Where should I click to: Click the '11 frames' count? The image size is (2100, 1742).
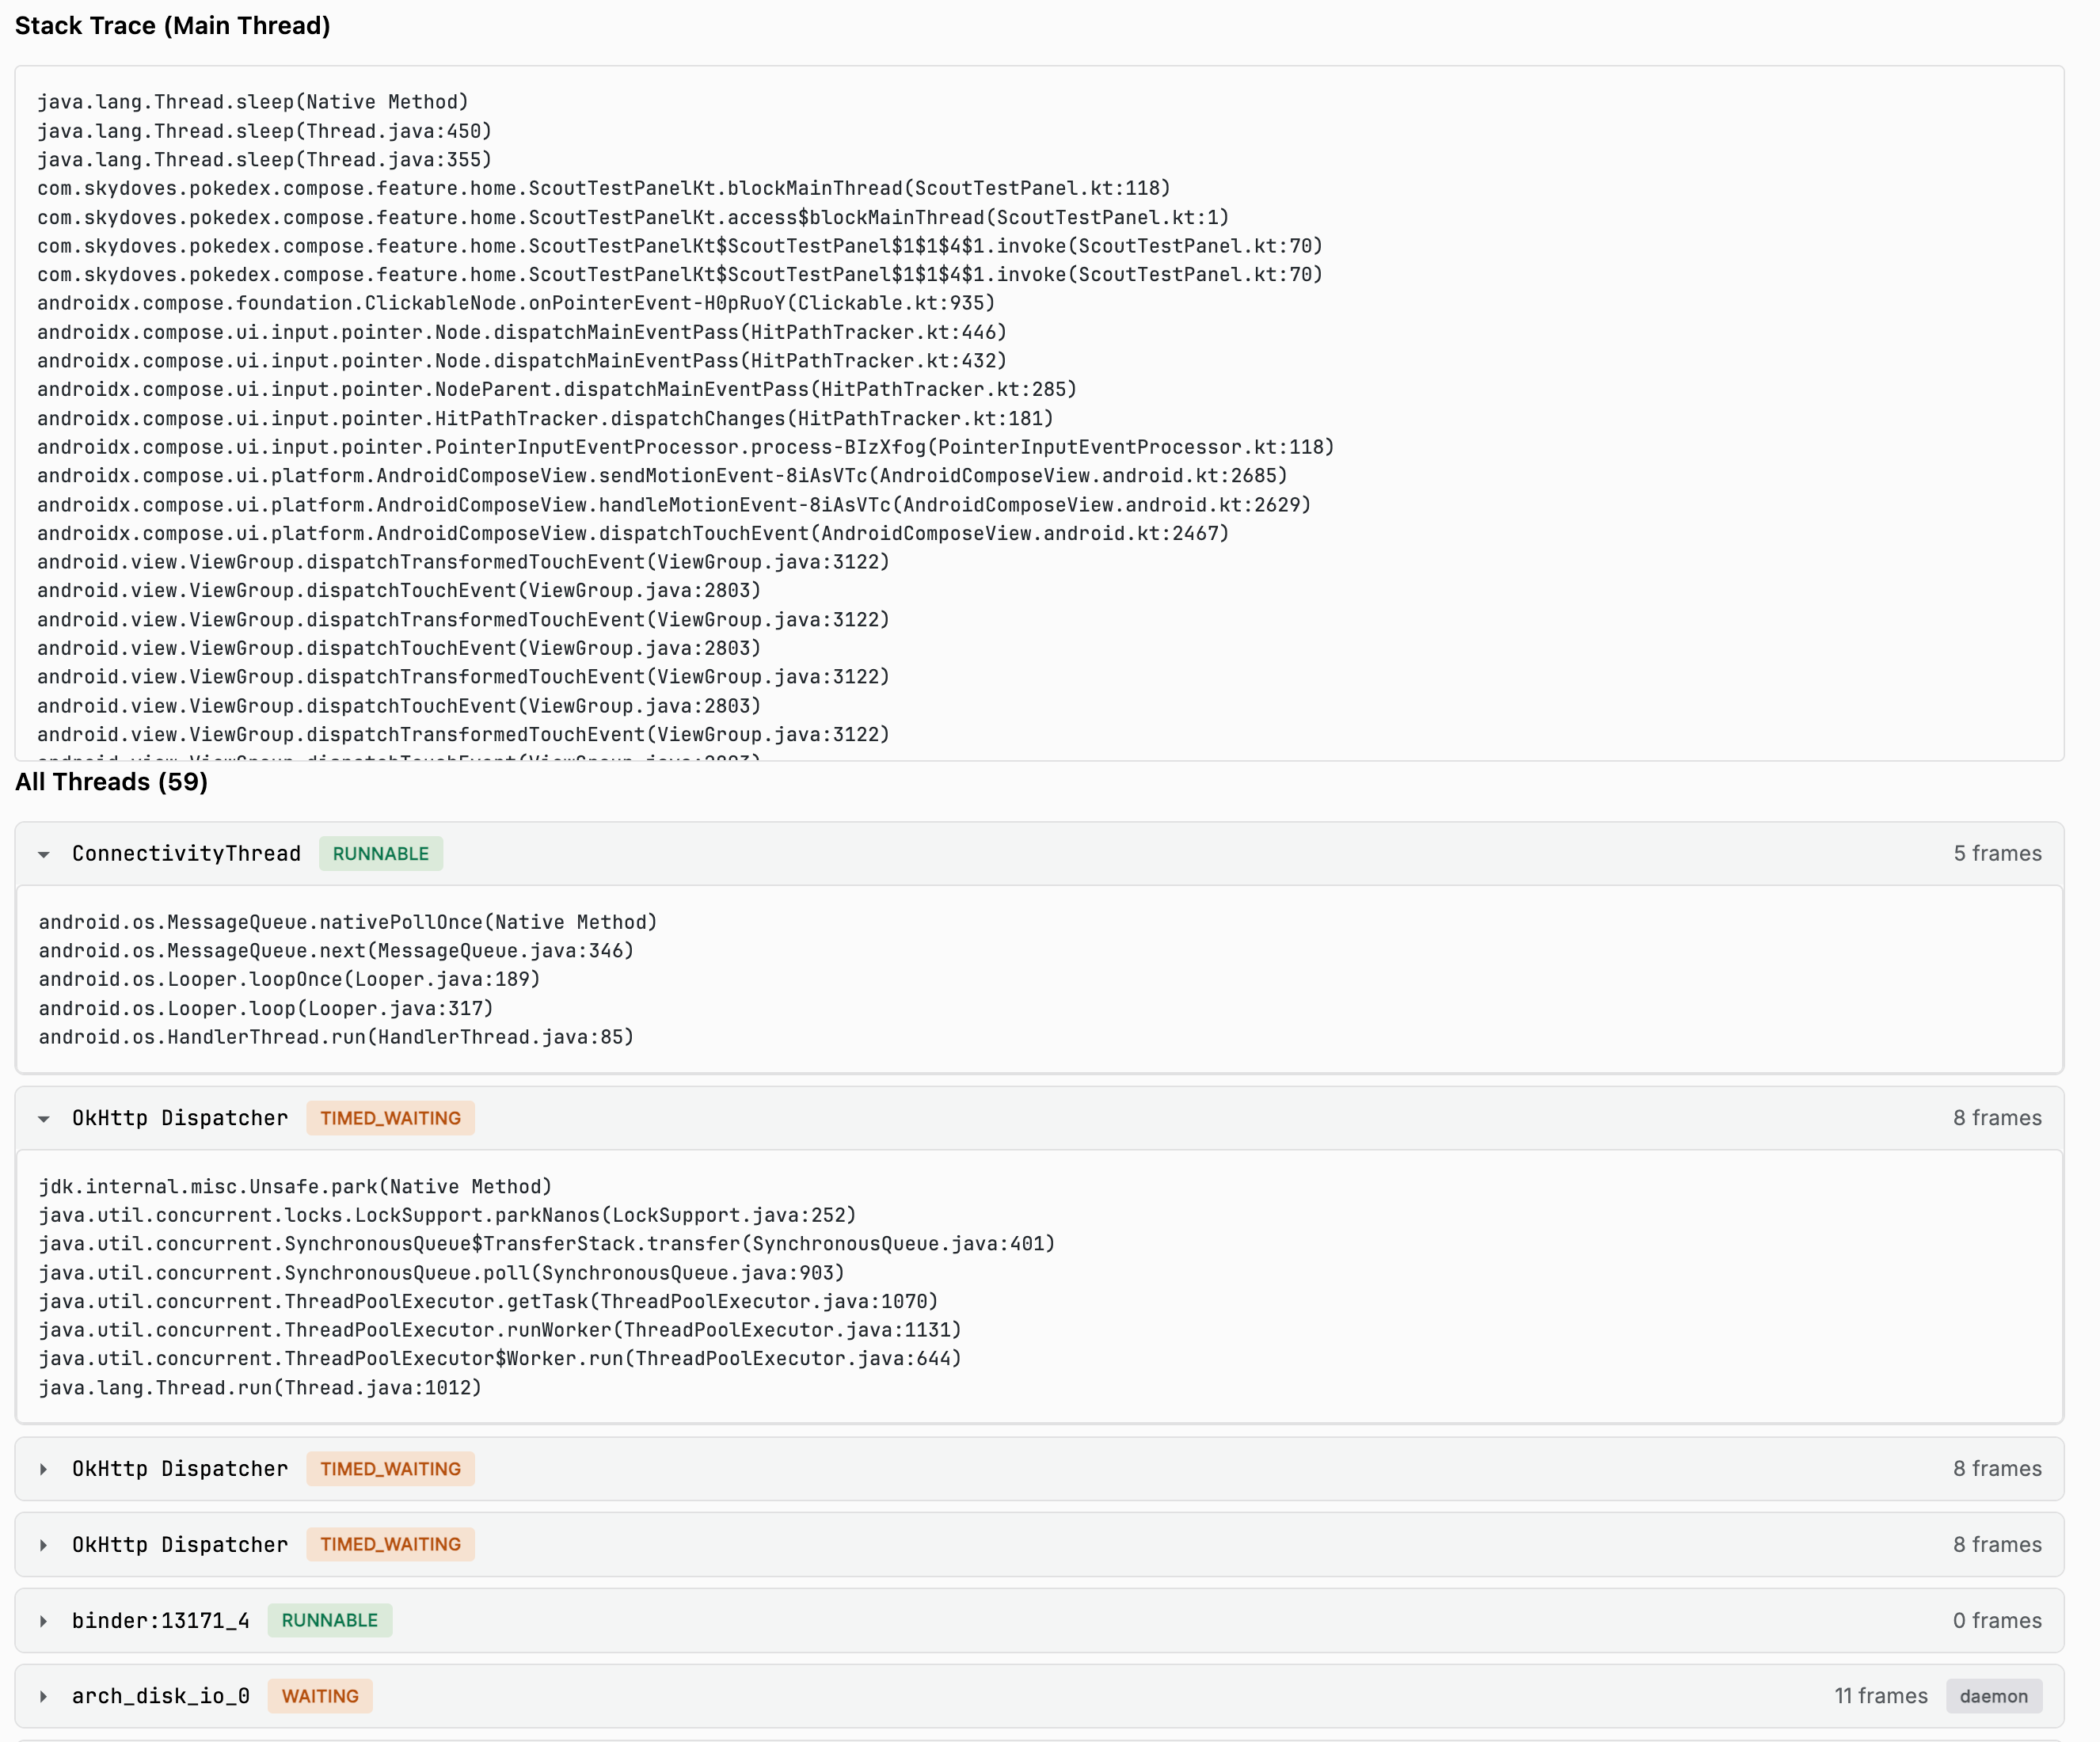pos(1880,1697)
